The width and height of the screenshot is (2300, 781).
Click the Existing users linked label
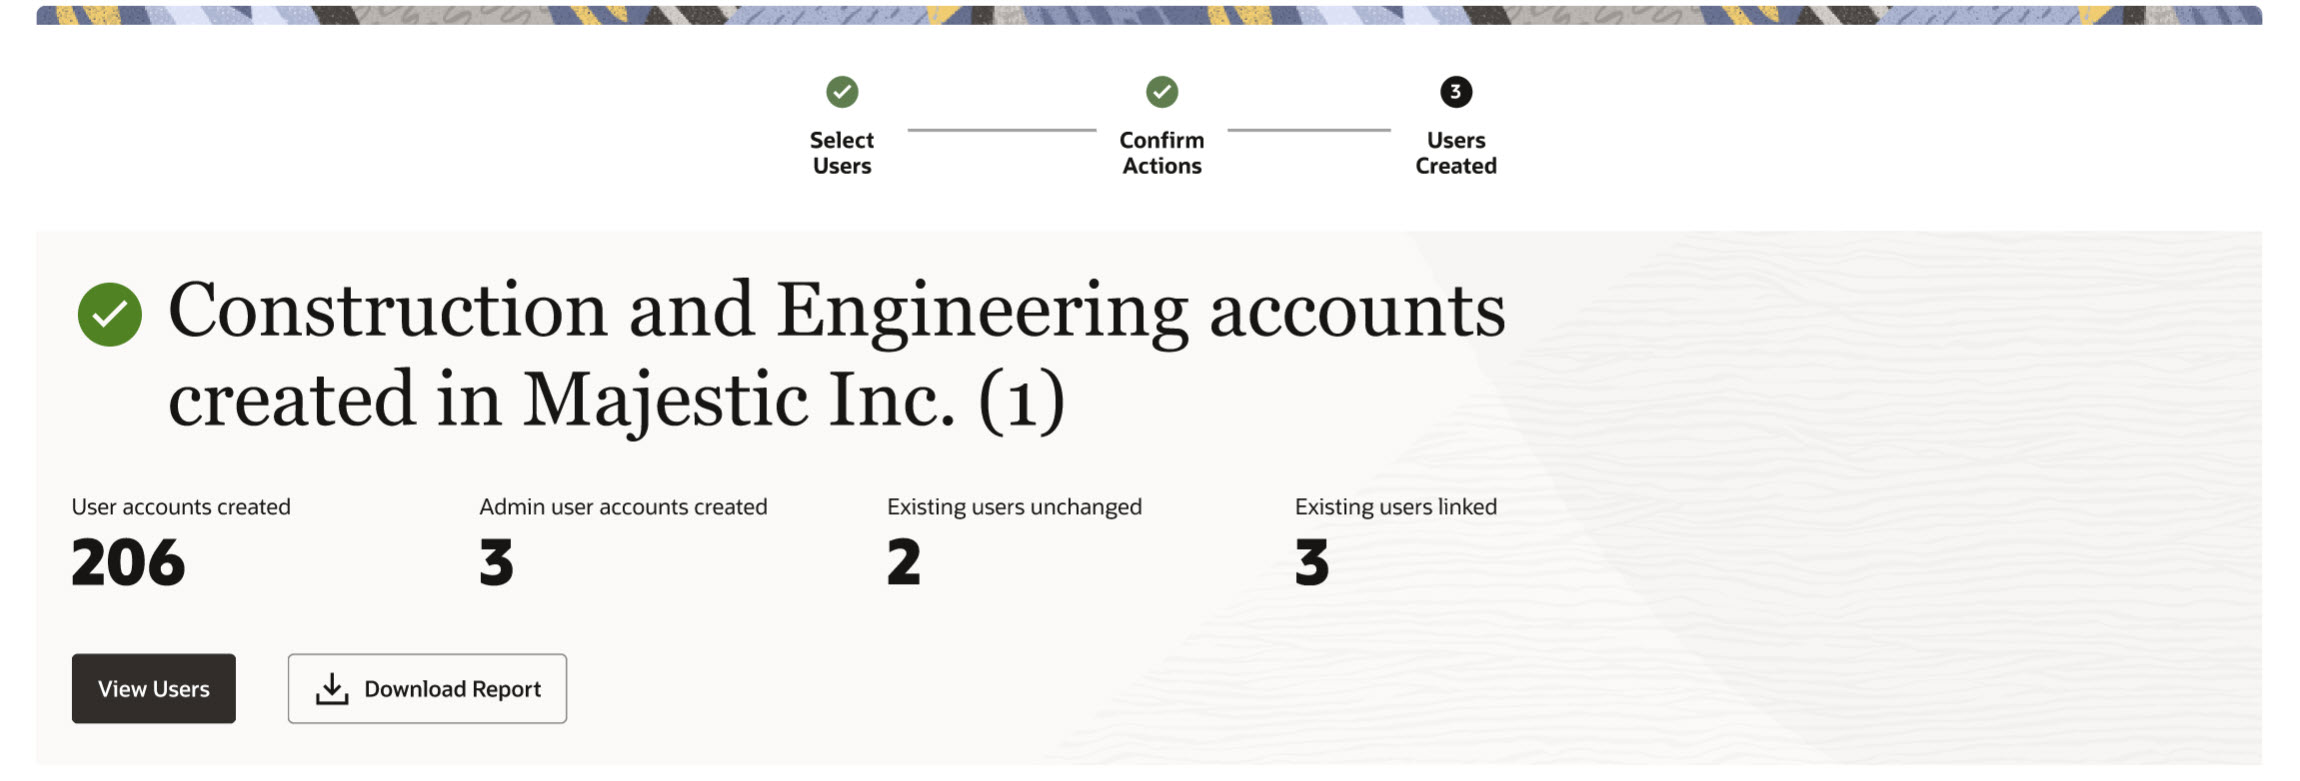coord(1395,507)
